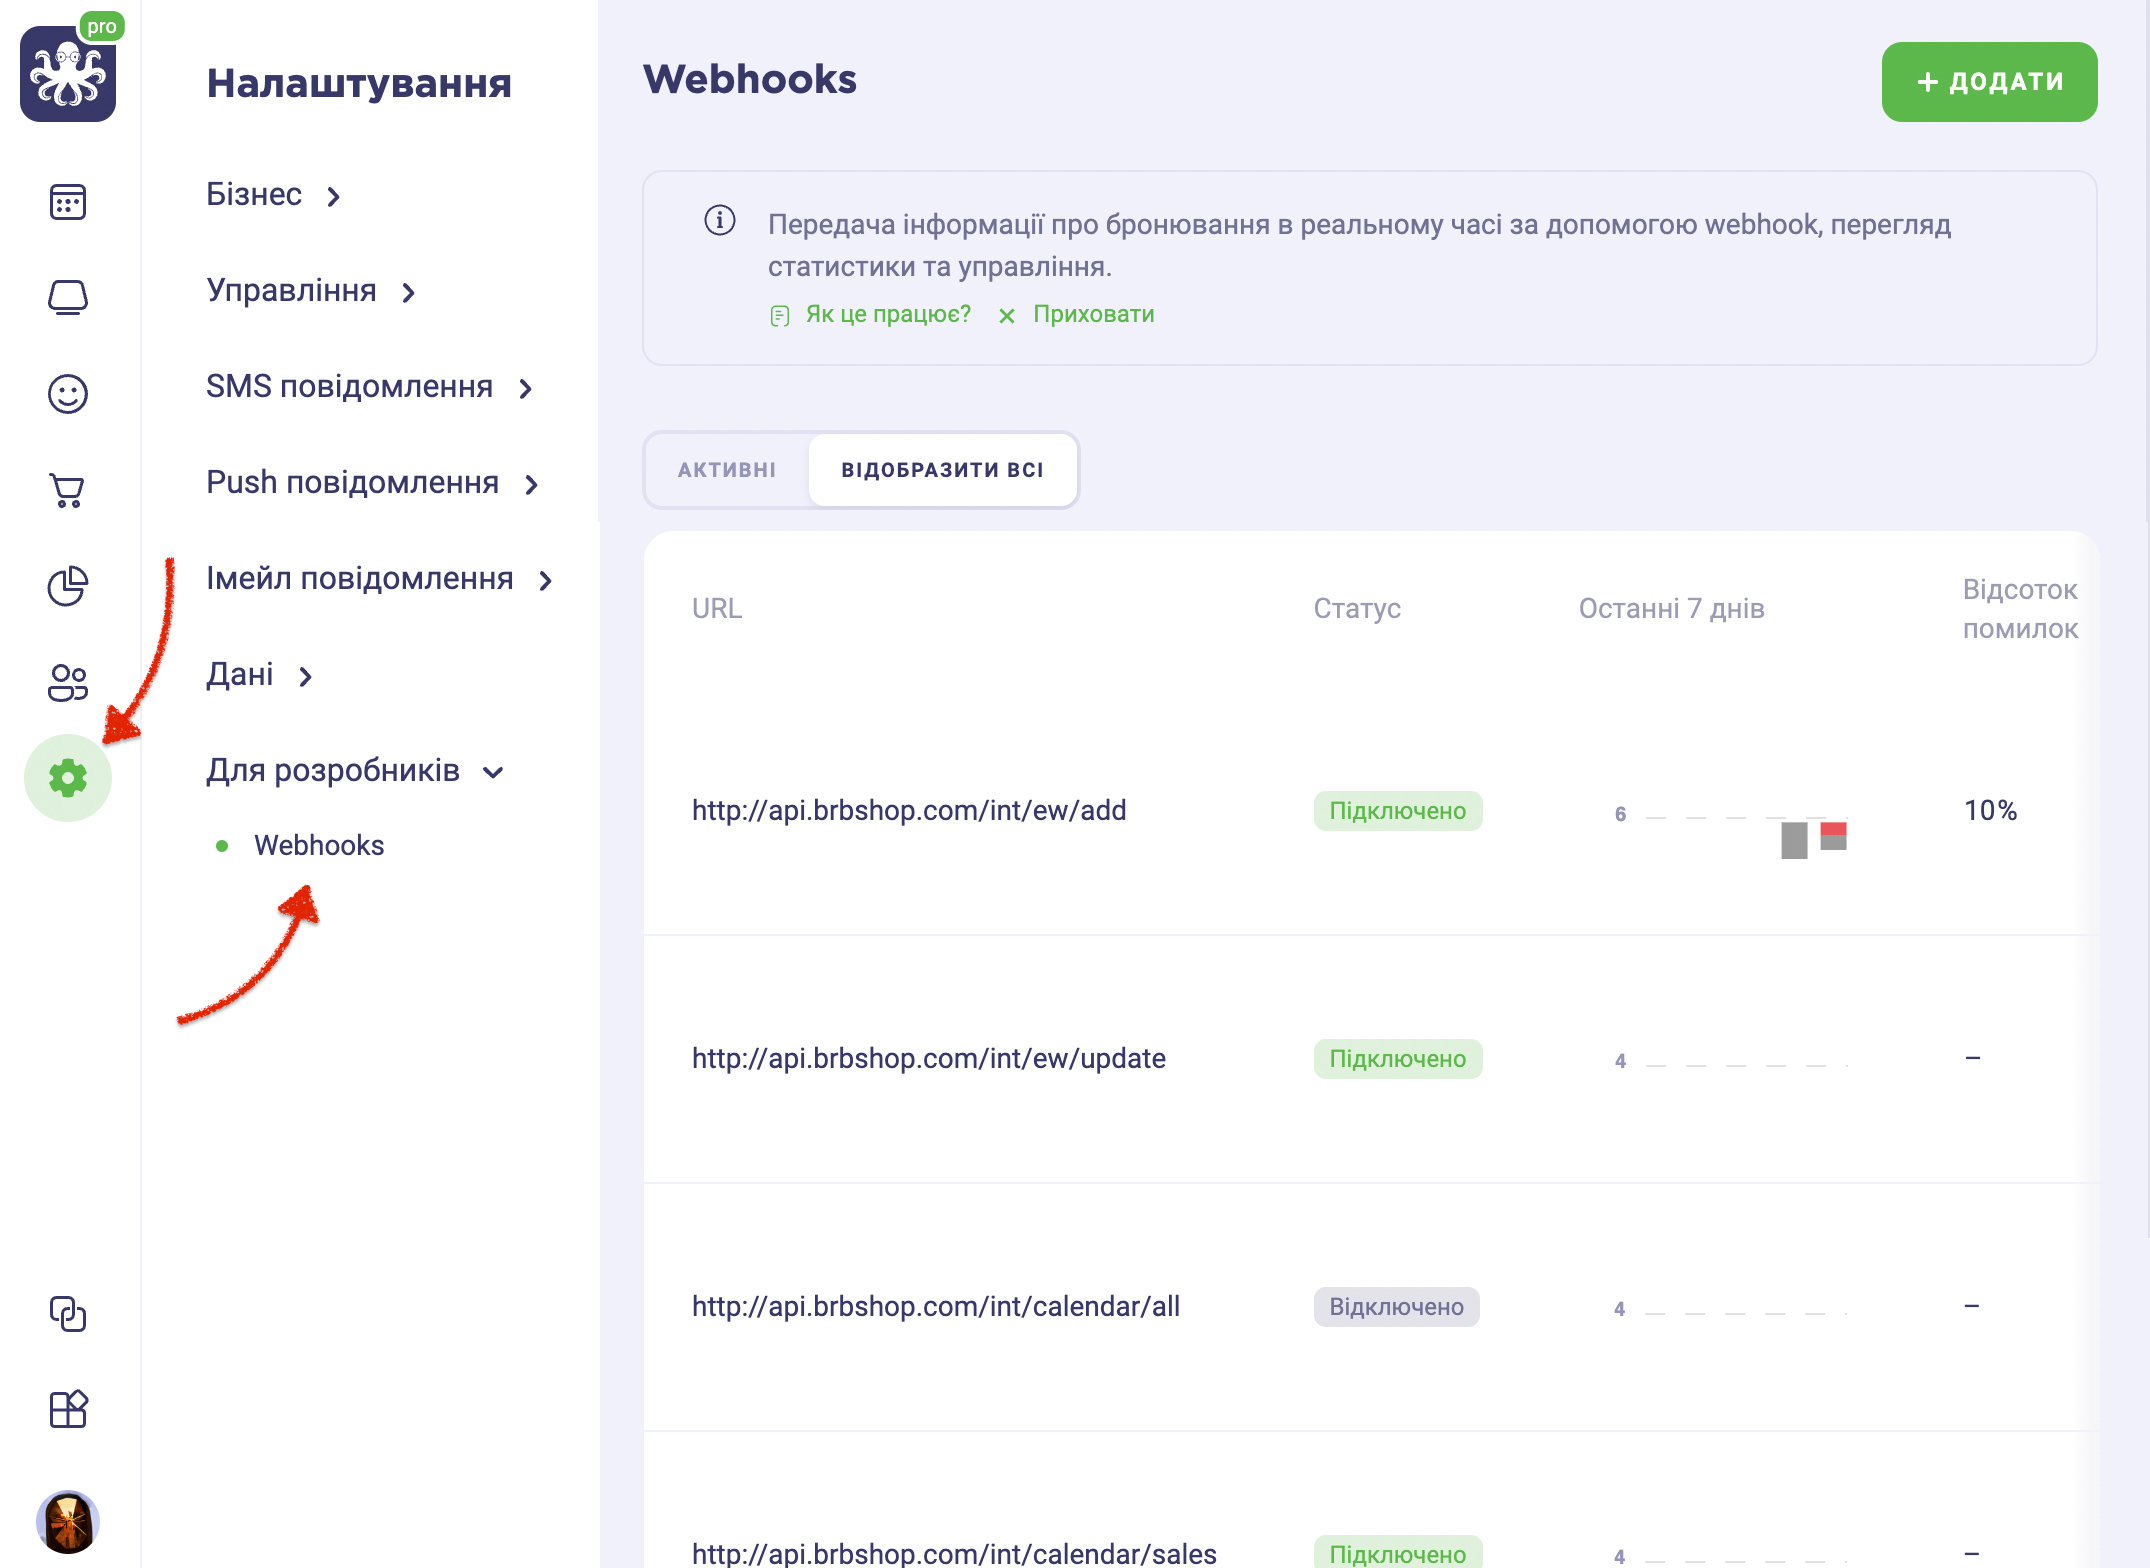Open the cash register icon in sidebar

tap(68, 298)
